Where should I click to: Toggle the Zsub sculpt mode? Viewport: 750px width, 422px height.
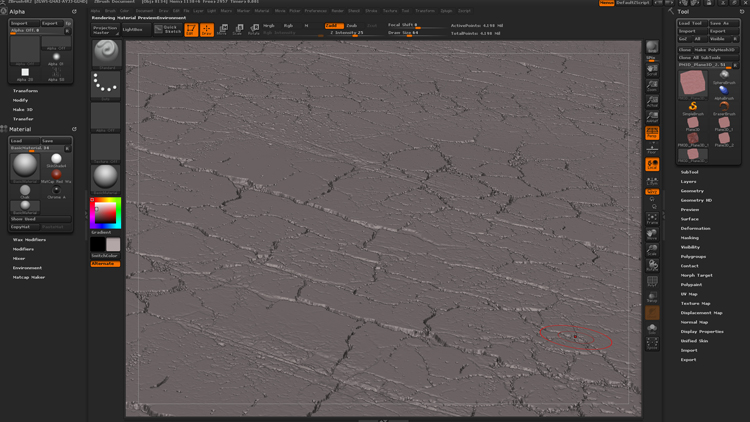point(352,25)
